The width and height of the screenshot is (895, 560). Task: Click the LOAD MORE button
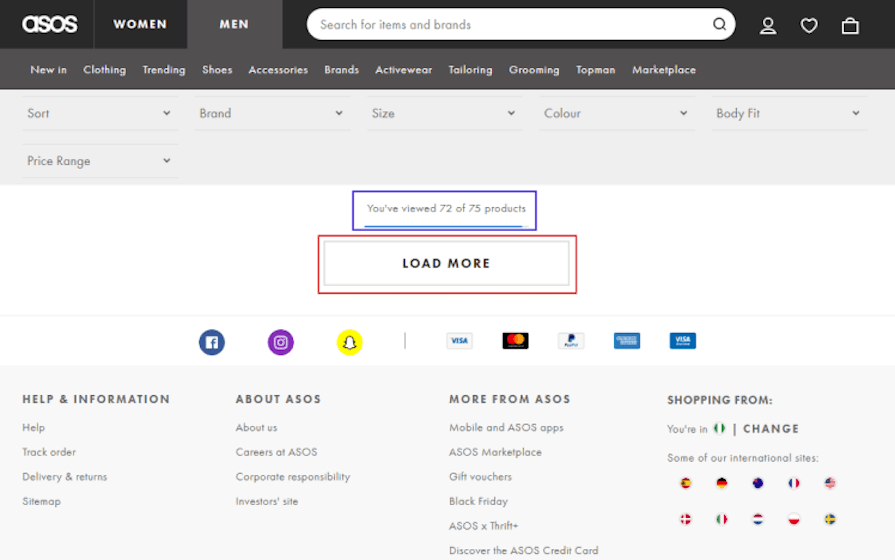point(446,263)
